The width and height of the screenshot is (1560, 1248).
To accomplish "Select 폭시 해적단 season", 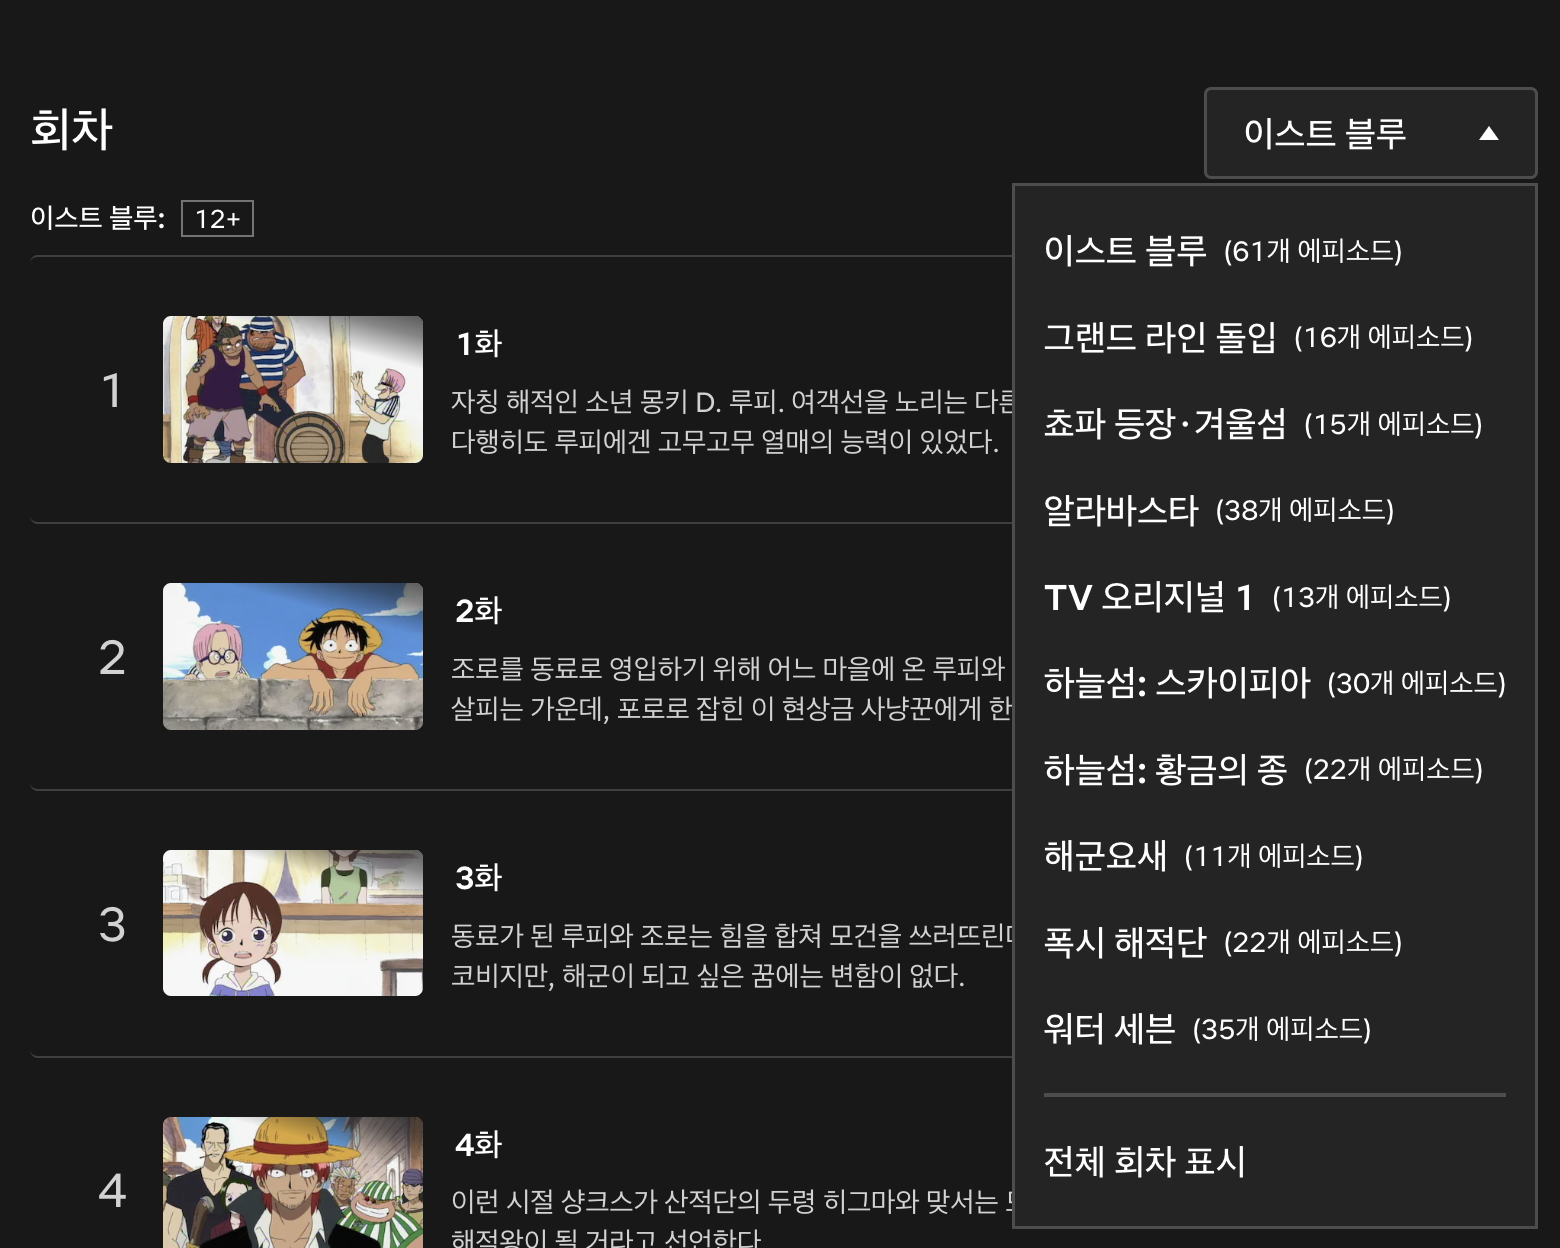I will tap(1275, 942).
